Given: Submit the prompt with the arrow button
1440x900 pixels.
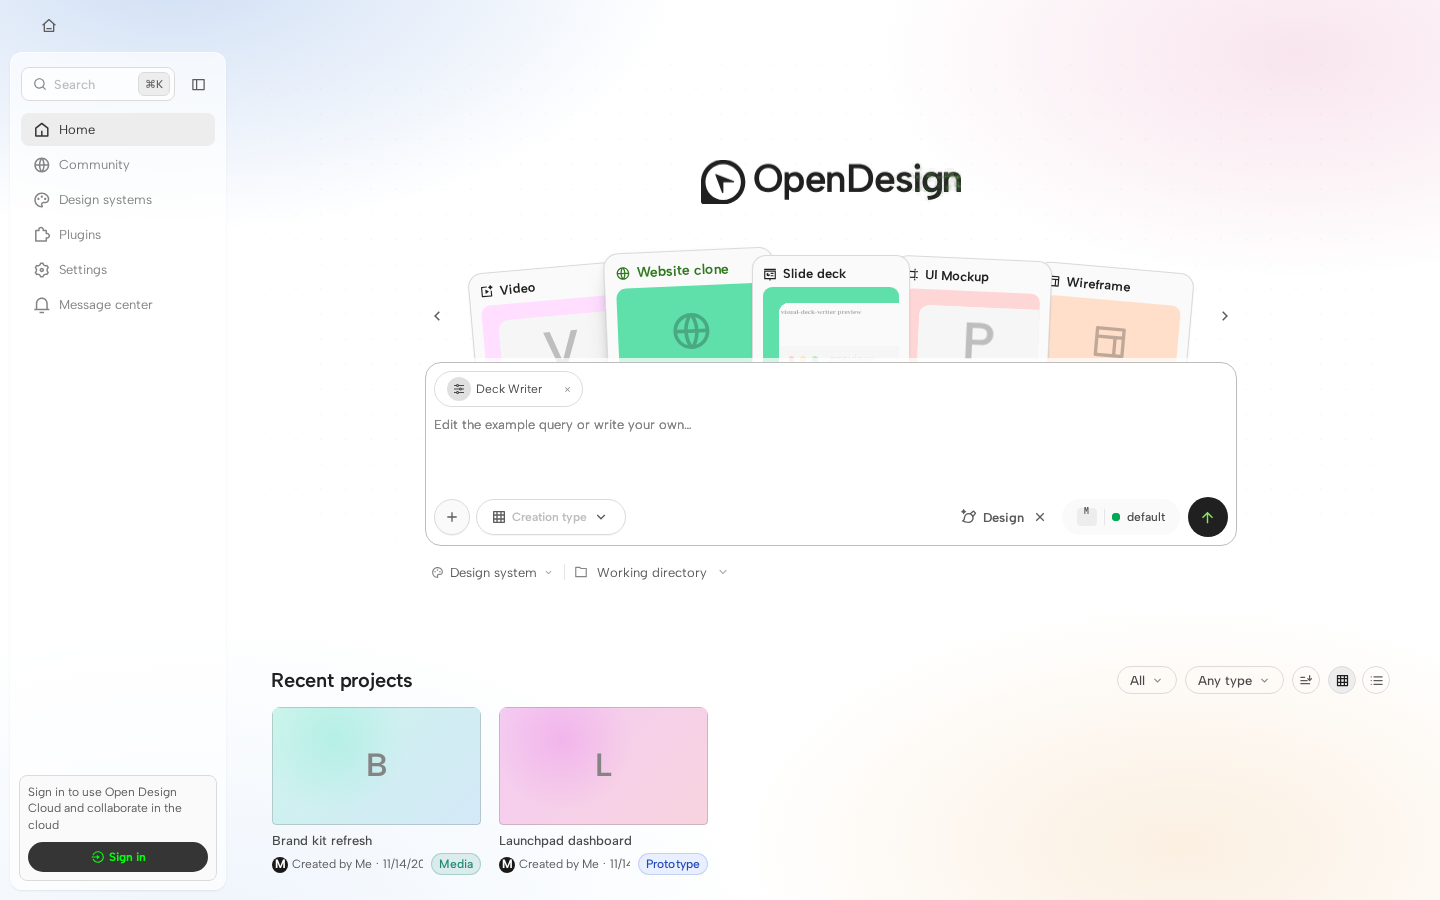Looking at the screenshot, I should (x=1207, y=517).
